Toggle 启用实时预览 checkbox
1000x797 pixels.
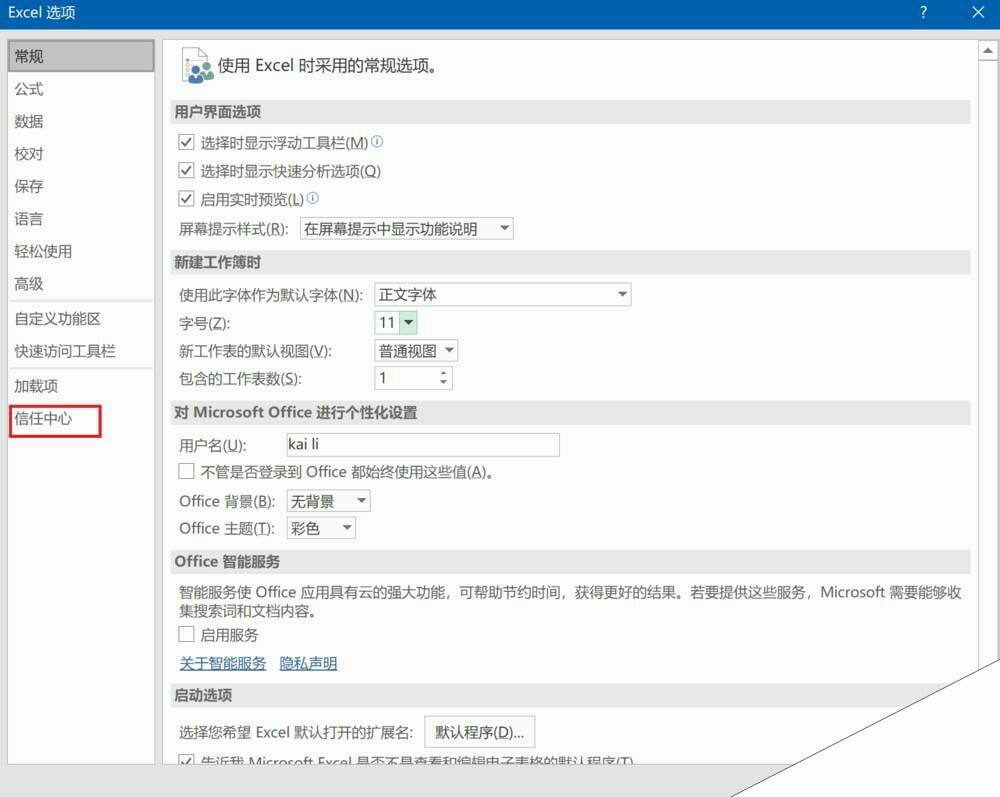click(x=186, y=199)
